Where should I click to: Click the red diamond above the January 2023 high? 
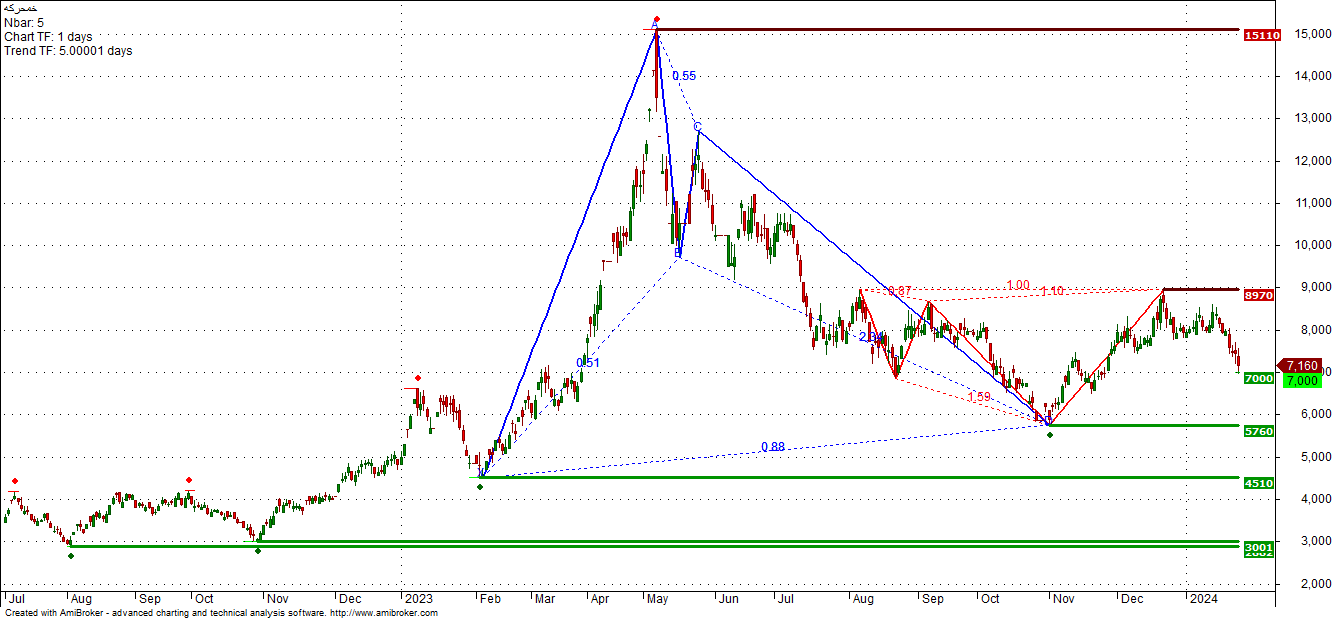coord(418,378)
